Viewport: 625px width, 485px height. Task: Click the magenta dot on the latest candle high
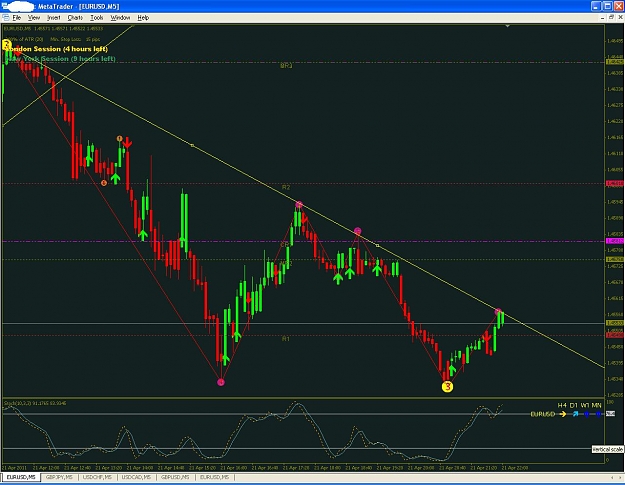pos(498,312)
